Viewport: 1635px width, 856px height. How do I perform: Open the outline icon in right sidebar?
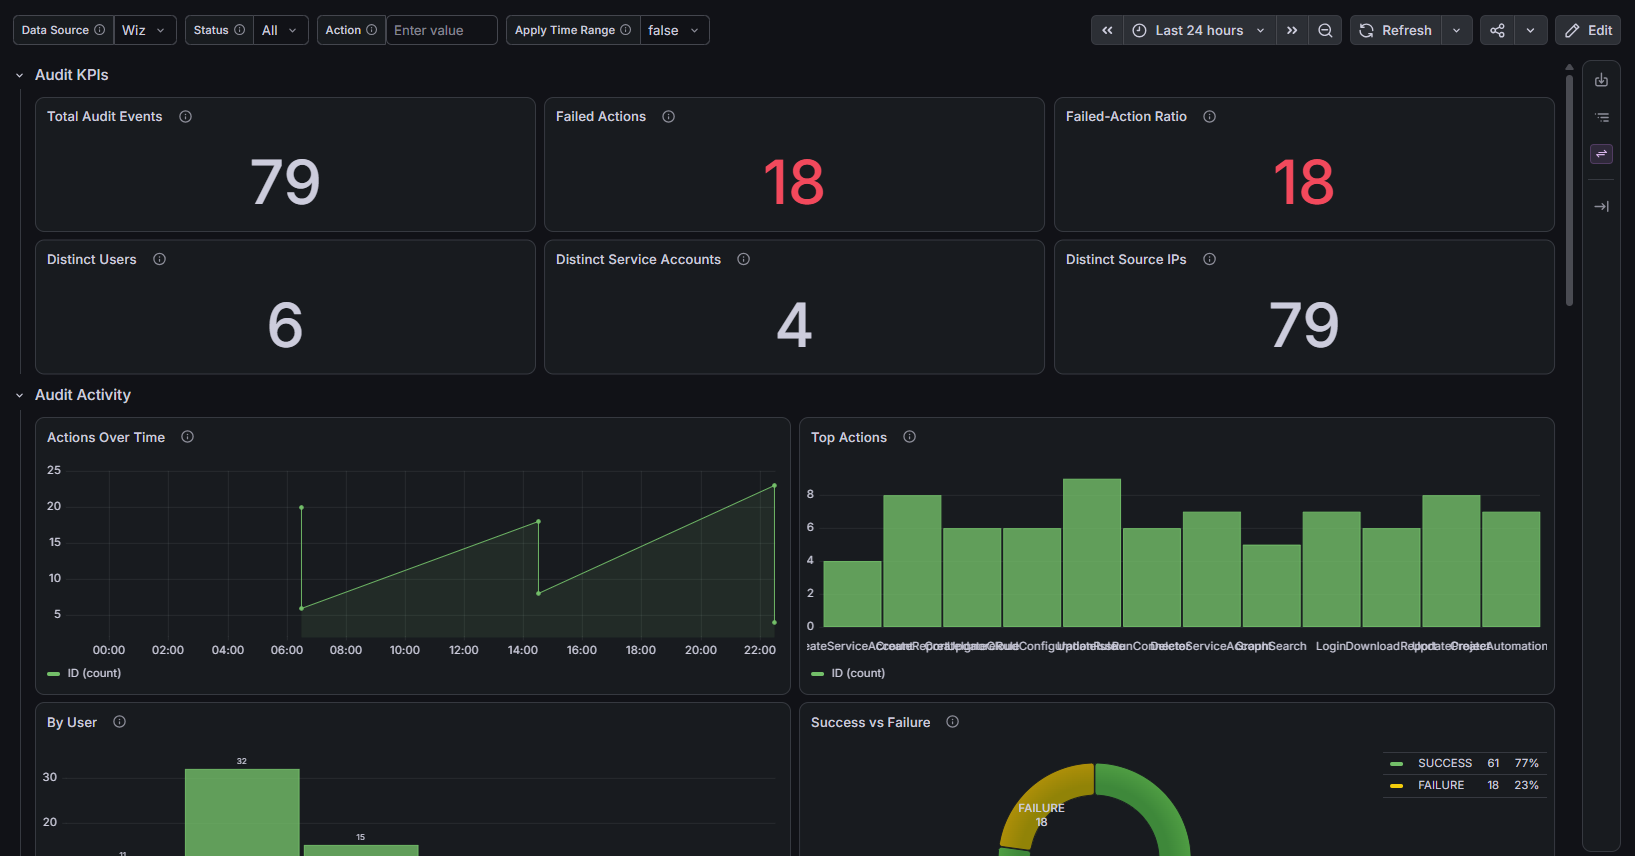click(x=1601, y=117)
